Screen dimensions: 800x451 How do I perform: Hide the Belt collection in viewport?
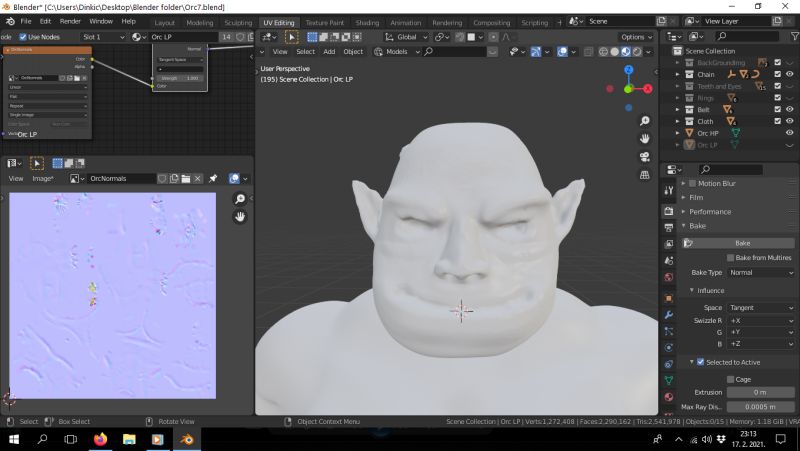[790, 109]
